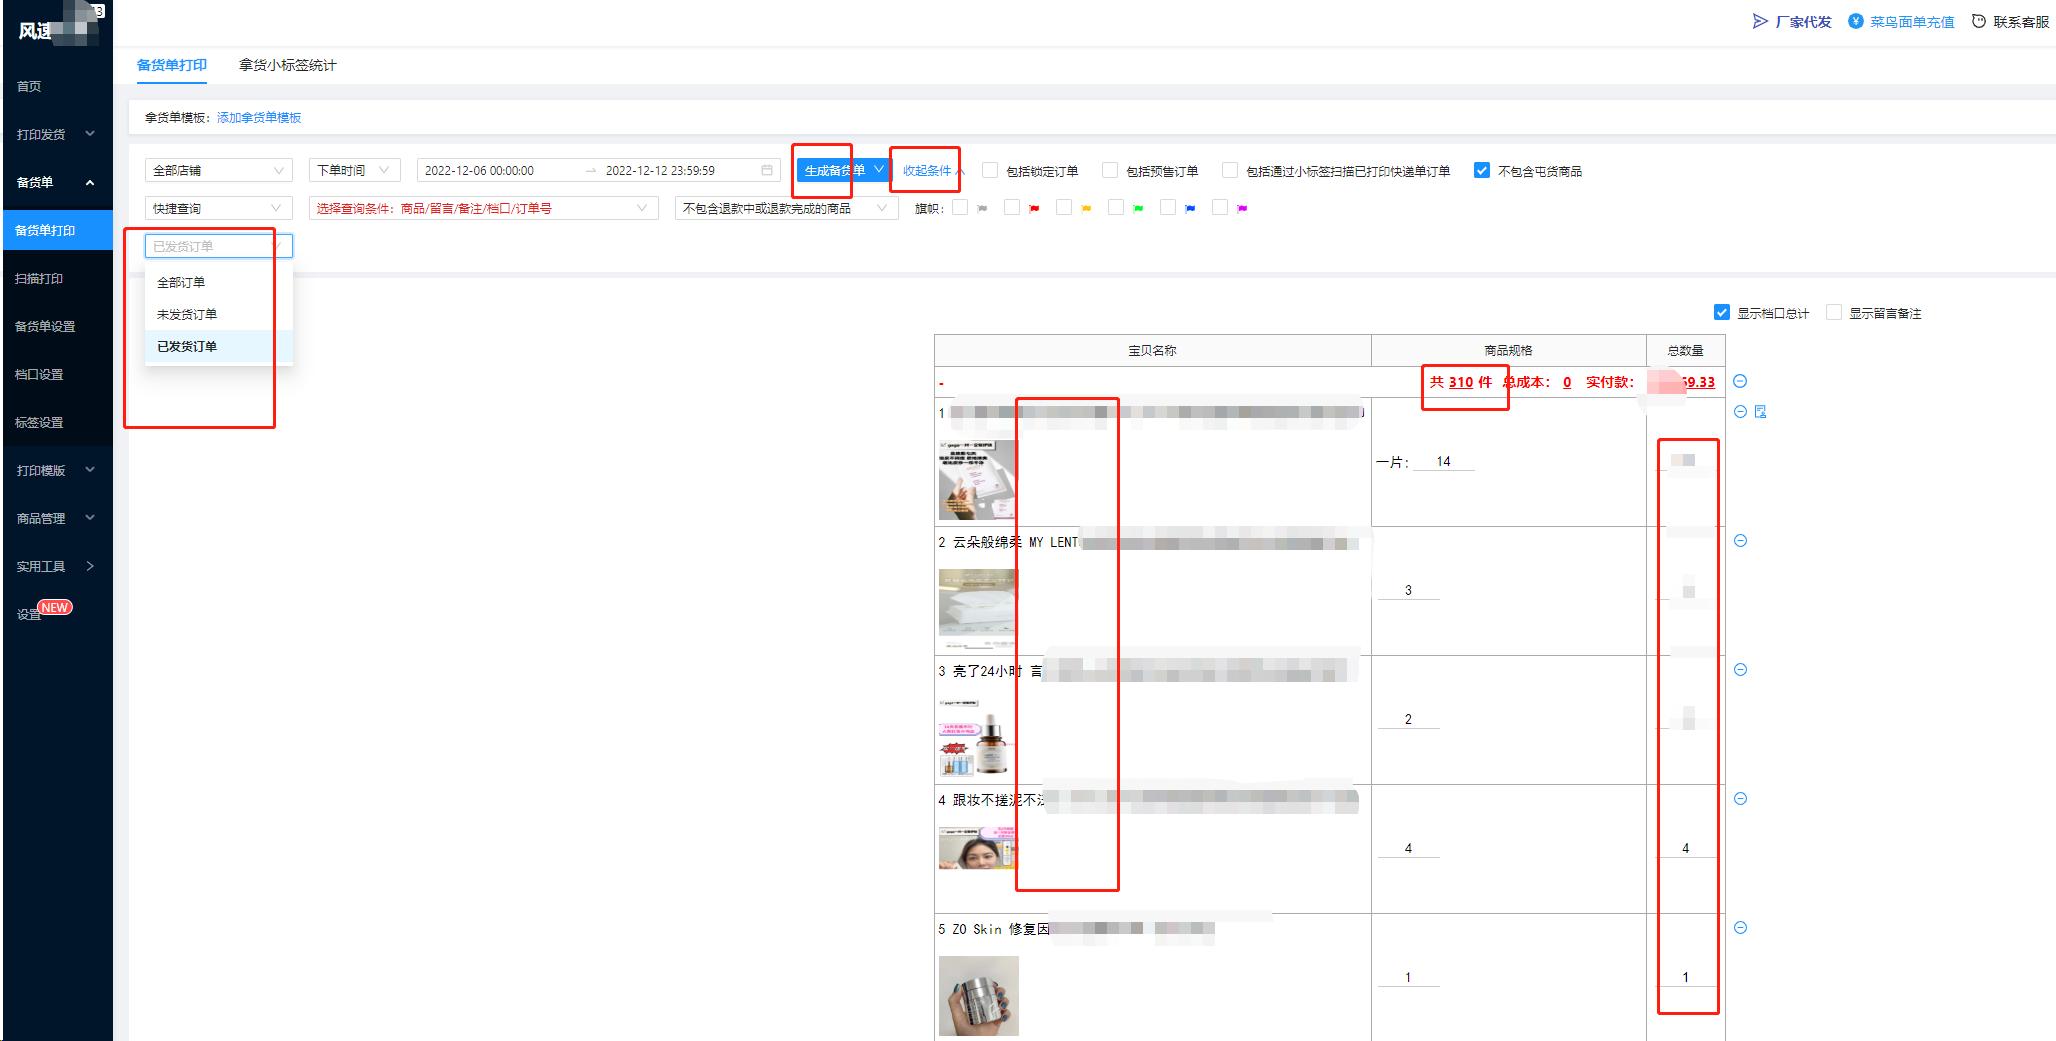Open the 不包含退款中或退款完成的商品 dropdown
Viewport: 2056px width, 1041px height.
click(786, 208)
